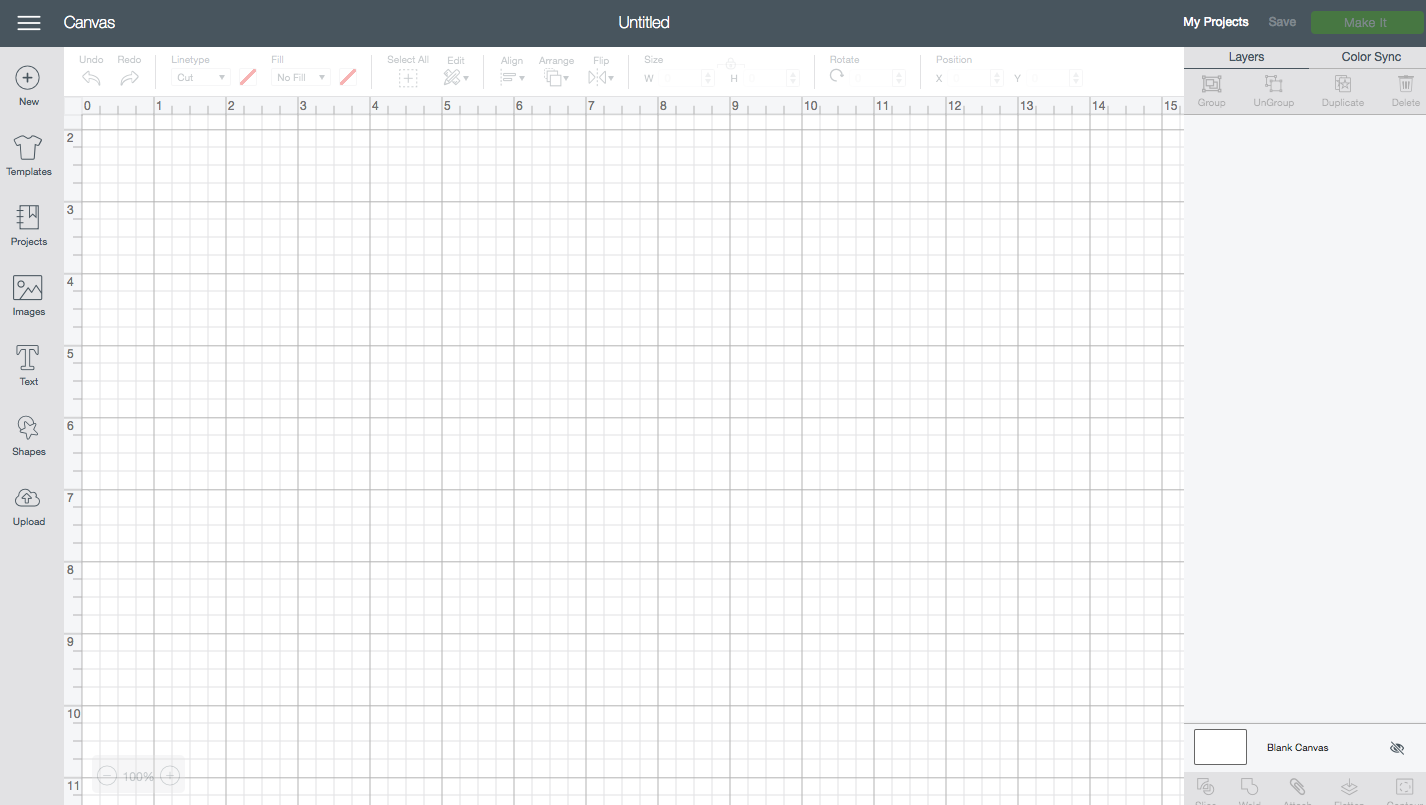The width and height of the screenshot is (1426, 805).
Task: Toggle the Size aspect ratio lock
Action: pyautogui.click(x=730, y=65)
